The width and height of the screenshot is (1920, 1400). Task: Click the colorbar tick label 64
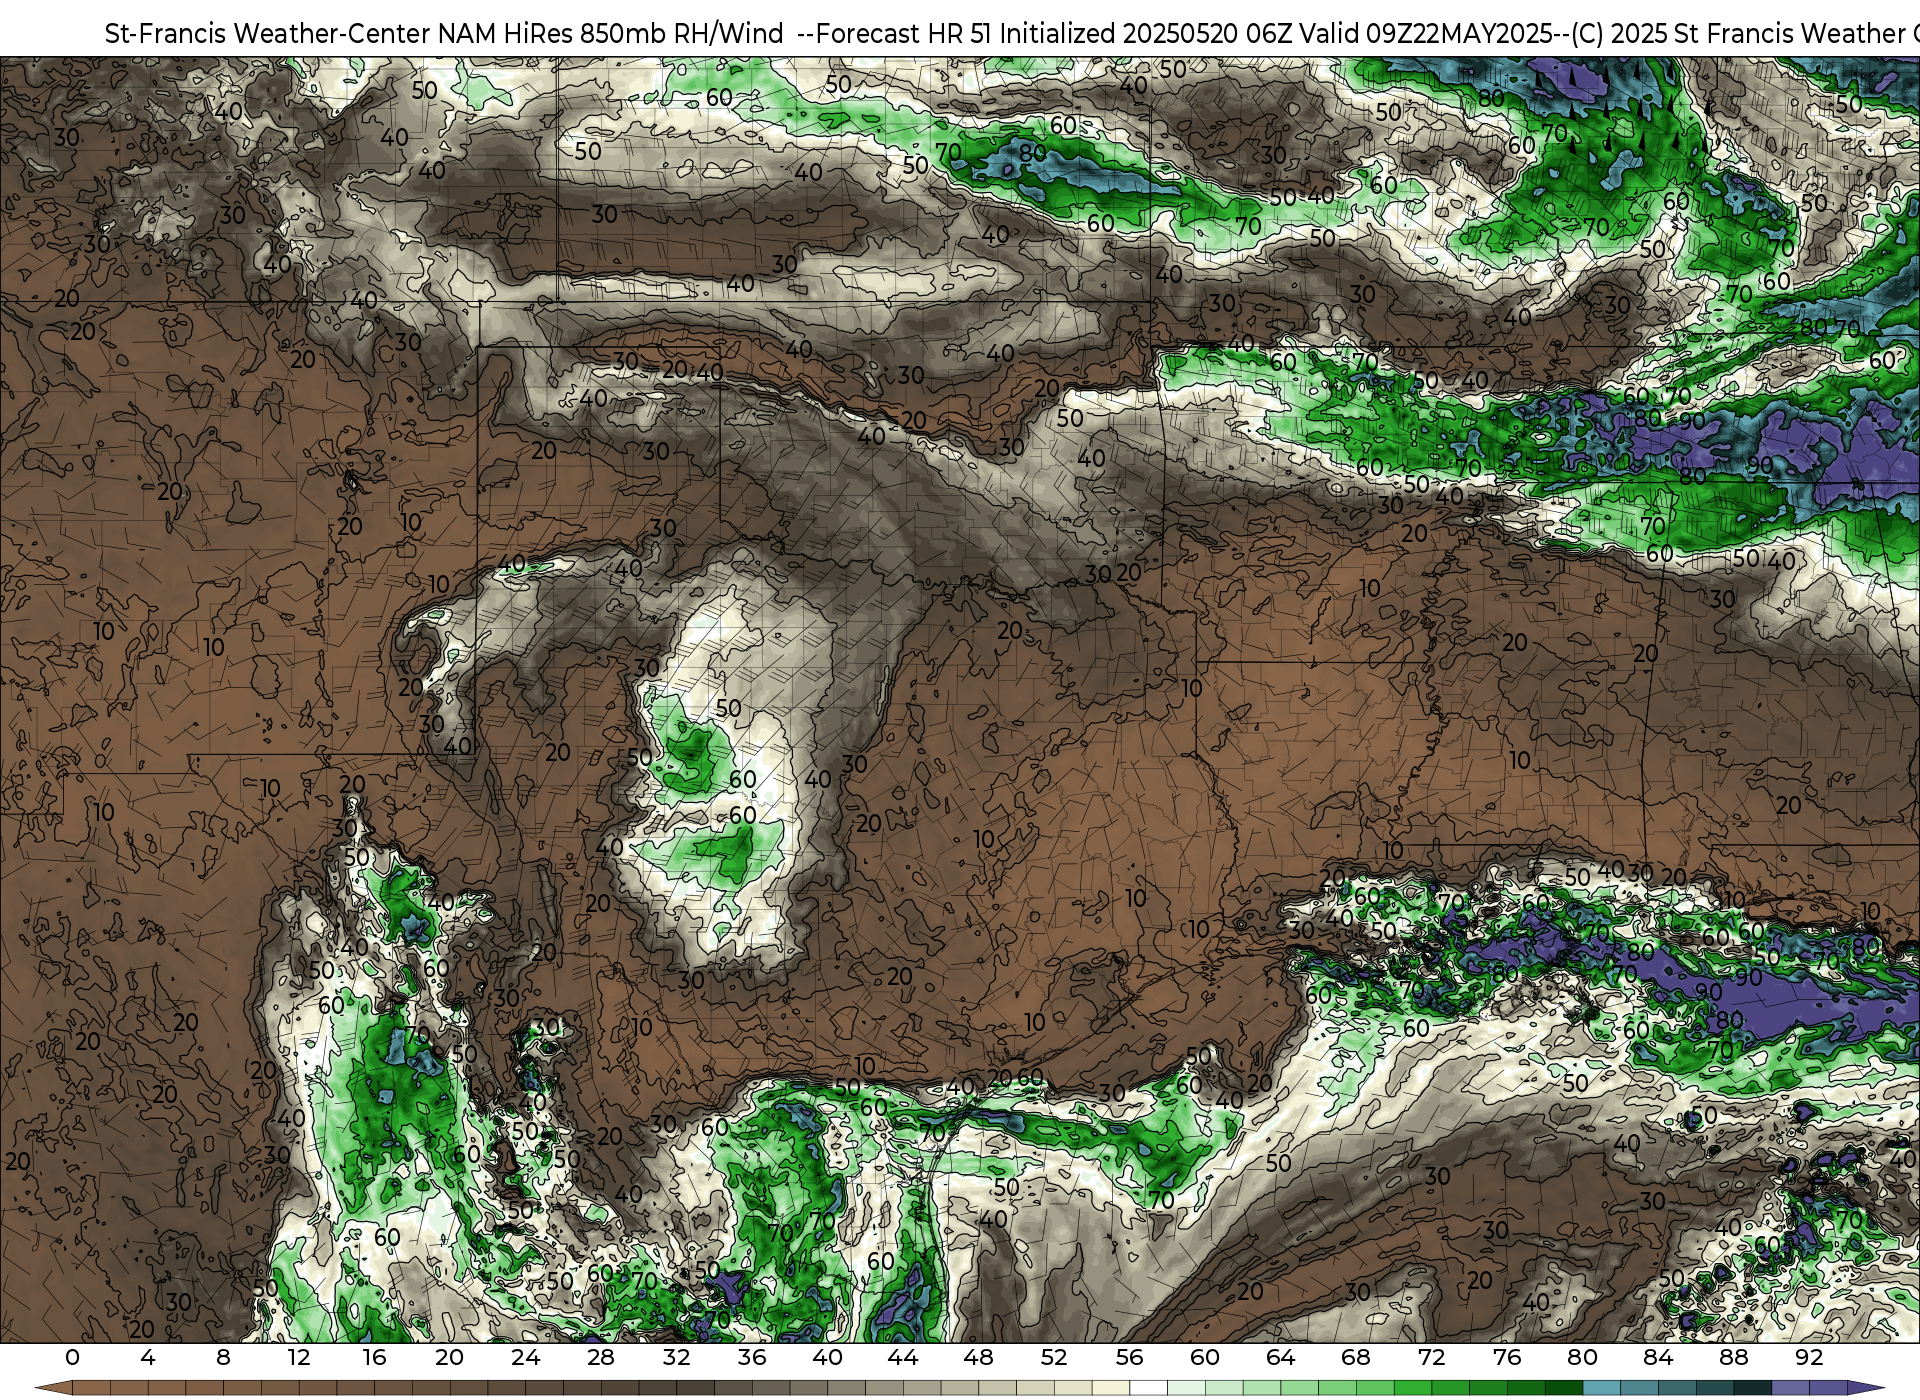(x=1280, y=1358)
